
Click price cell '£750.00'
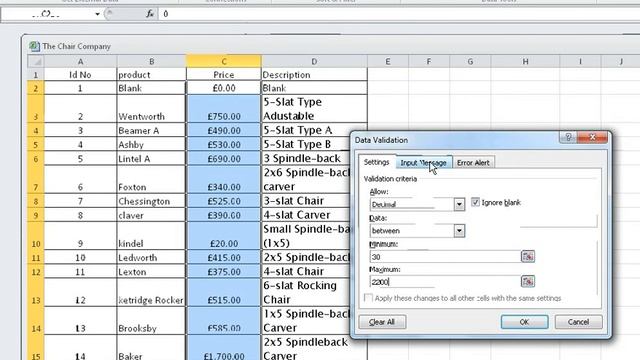[224, 109]
